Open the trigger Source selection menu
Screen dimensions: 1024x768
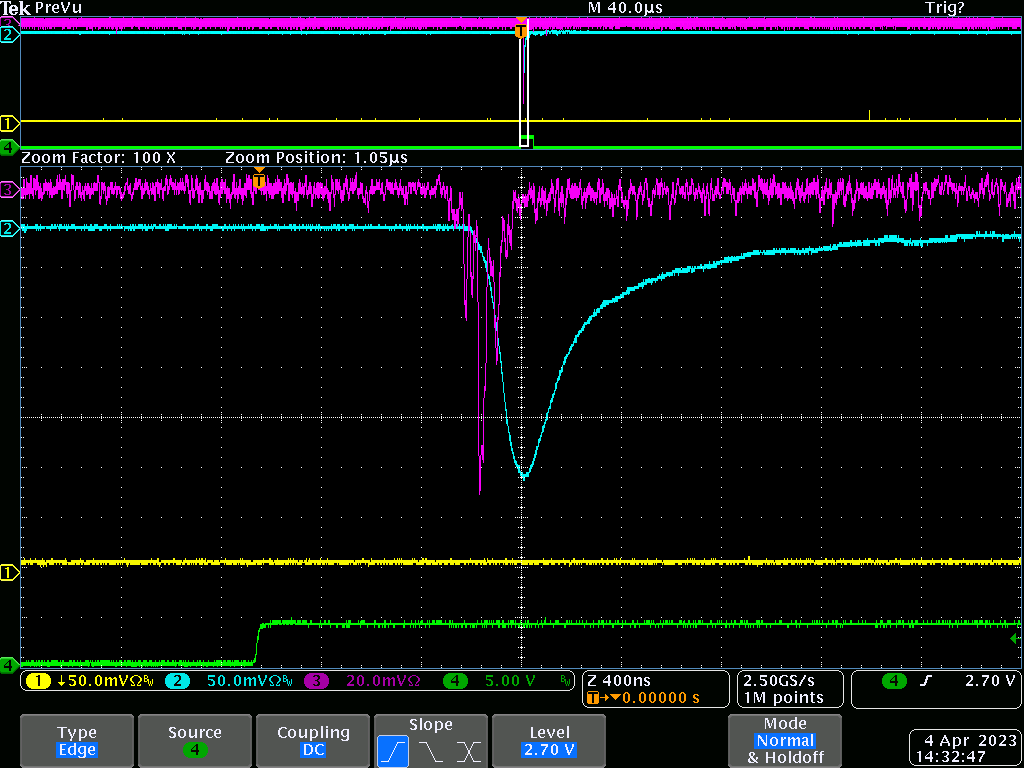coord(194,741)
